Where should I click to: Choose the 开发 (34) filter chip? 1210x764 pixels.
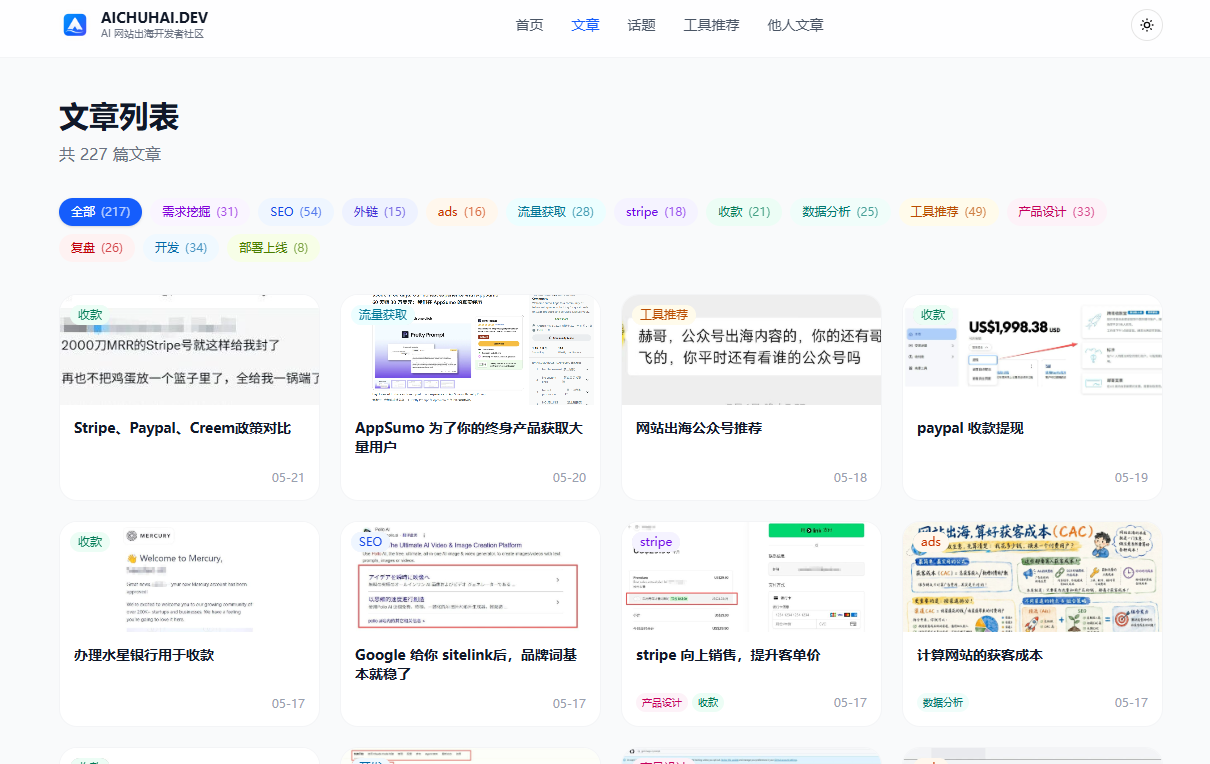[180, 247]
